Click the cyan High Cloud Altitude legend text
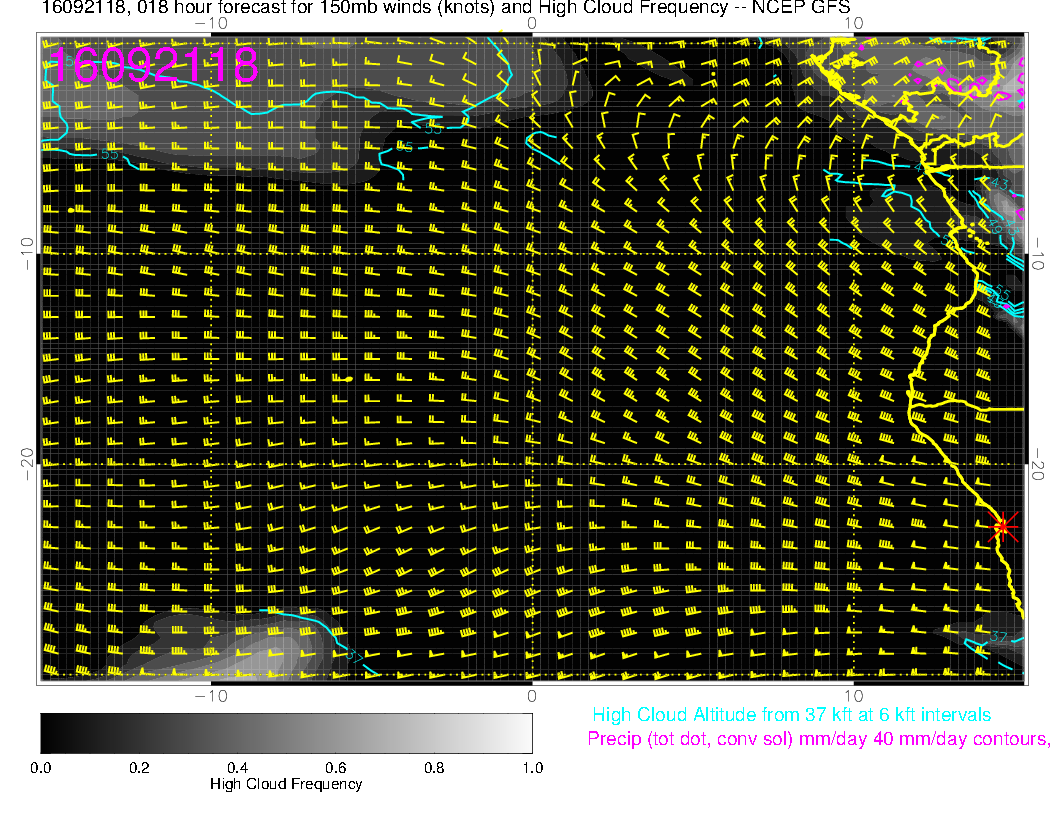 791,715
